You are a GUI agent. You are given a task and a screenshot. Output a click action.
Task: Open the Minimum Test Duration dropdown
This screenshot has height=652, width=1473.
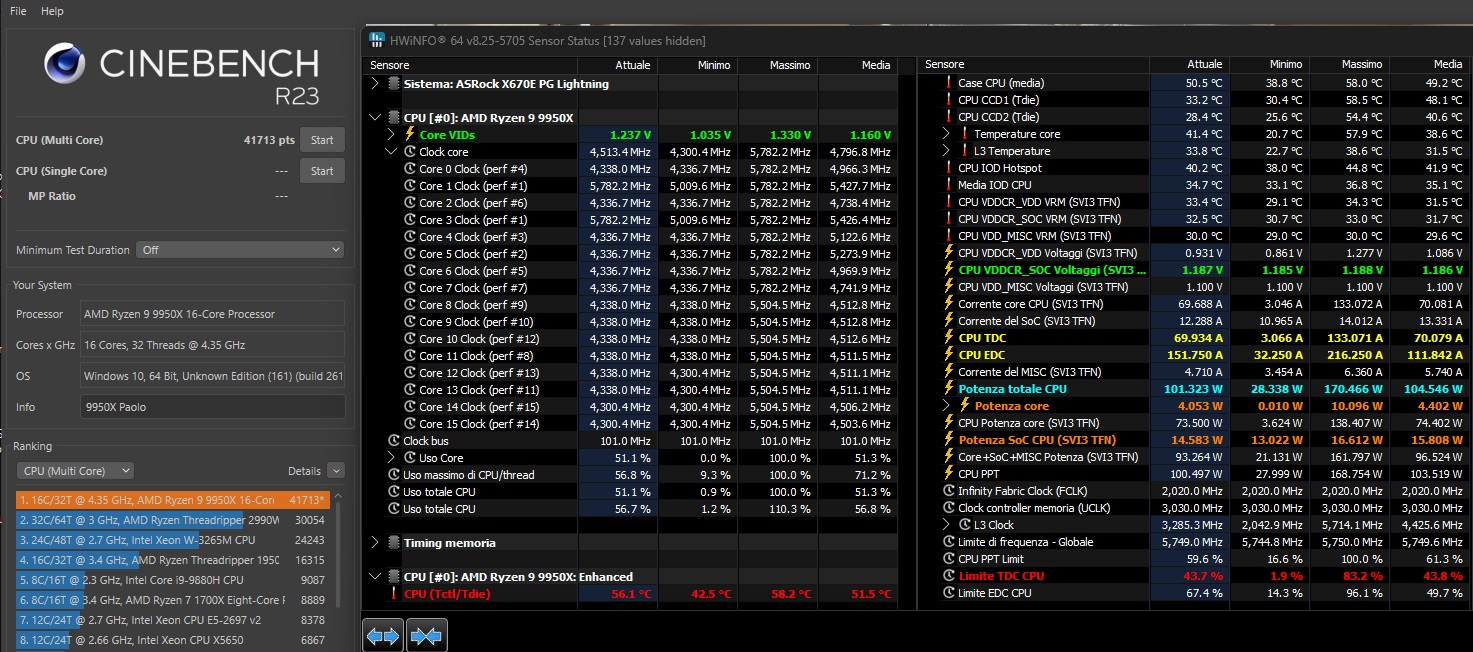click(x=240, y=250)
